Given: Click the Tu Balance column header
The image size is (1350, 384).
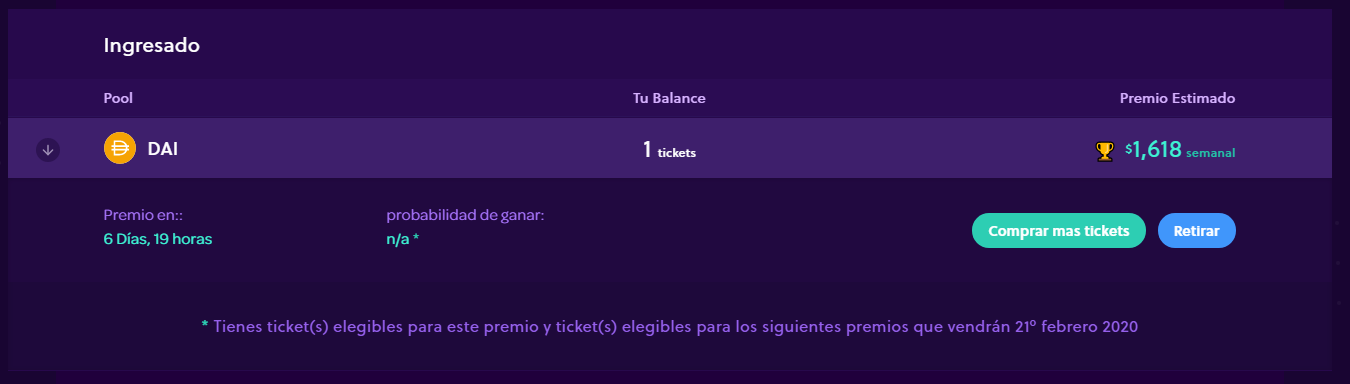Looking at the screenshot, I should click(670, 98).
